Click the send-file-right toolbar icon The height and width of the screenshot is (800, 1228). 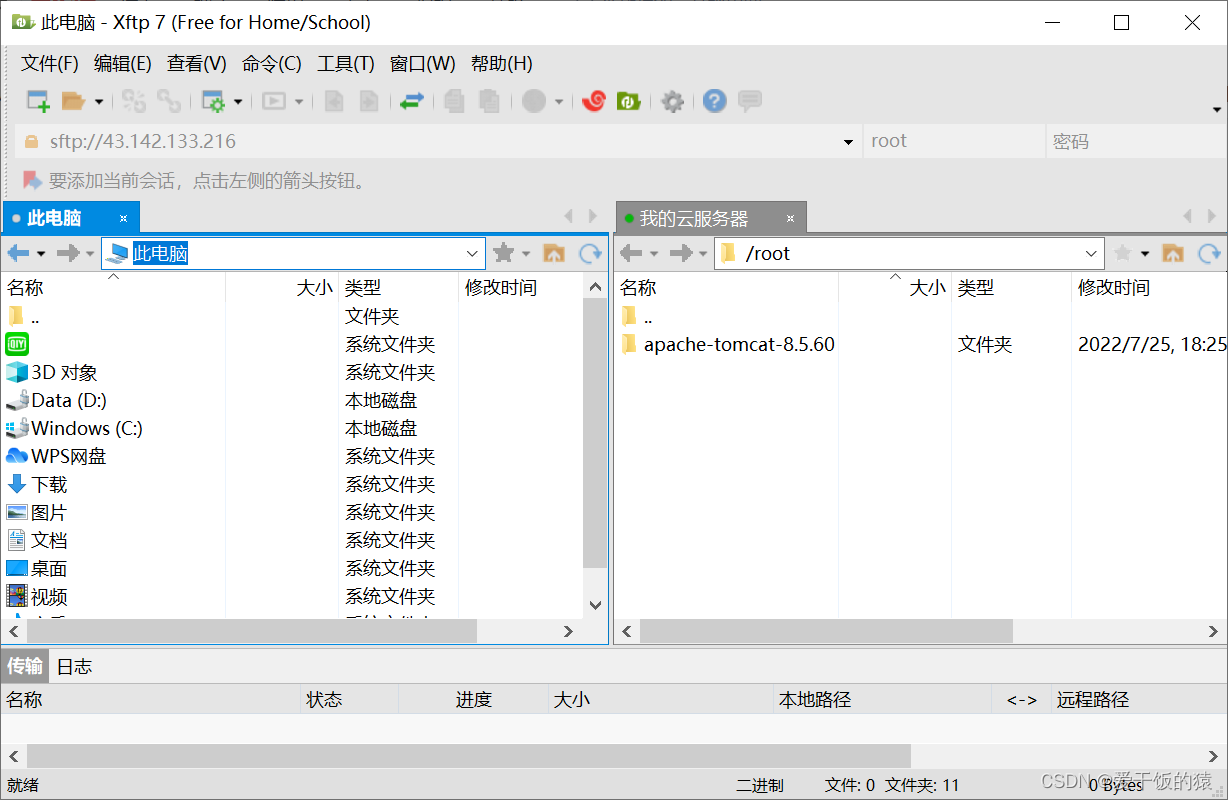coord(369,101)
